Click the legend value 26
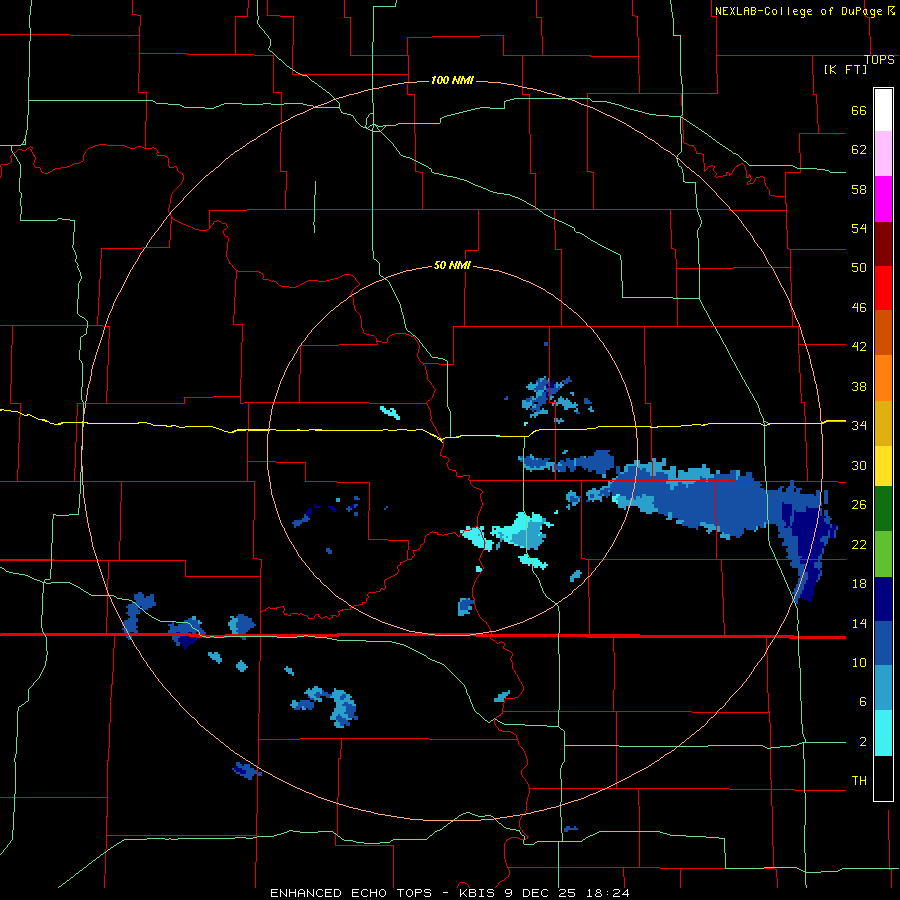This screenshot has width=900, height=900. 859,505
